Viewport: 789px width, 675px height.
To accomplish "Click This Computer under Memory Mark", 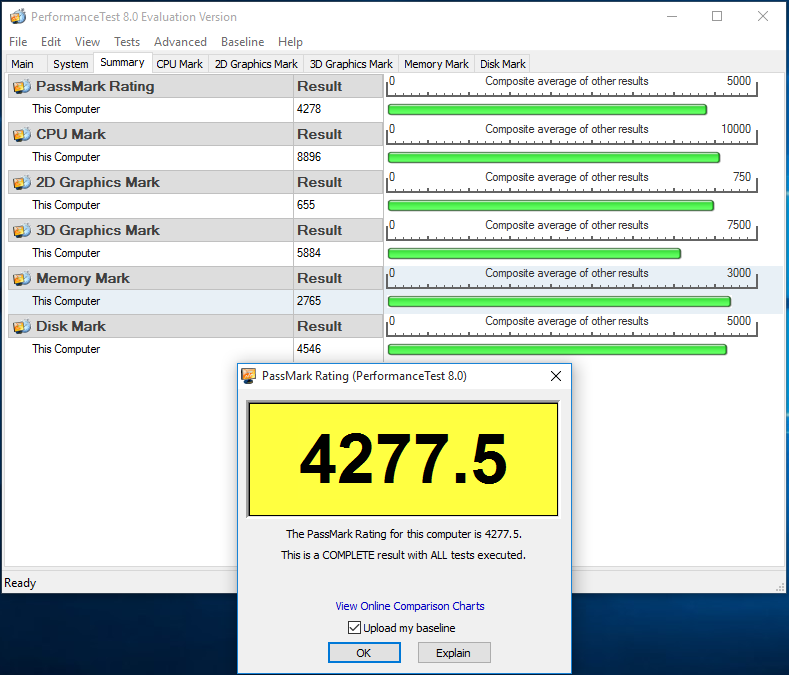I will [66, 301].
